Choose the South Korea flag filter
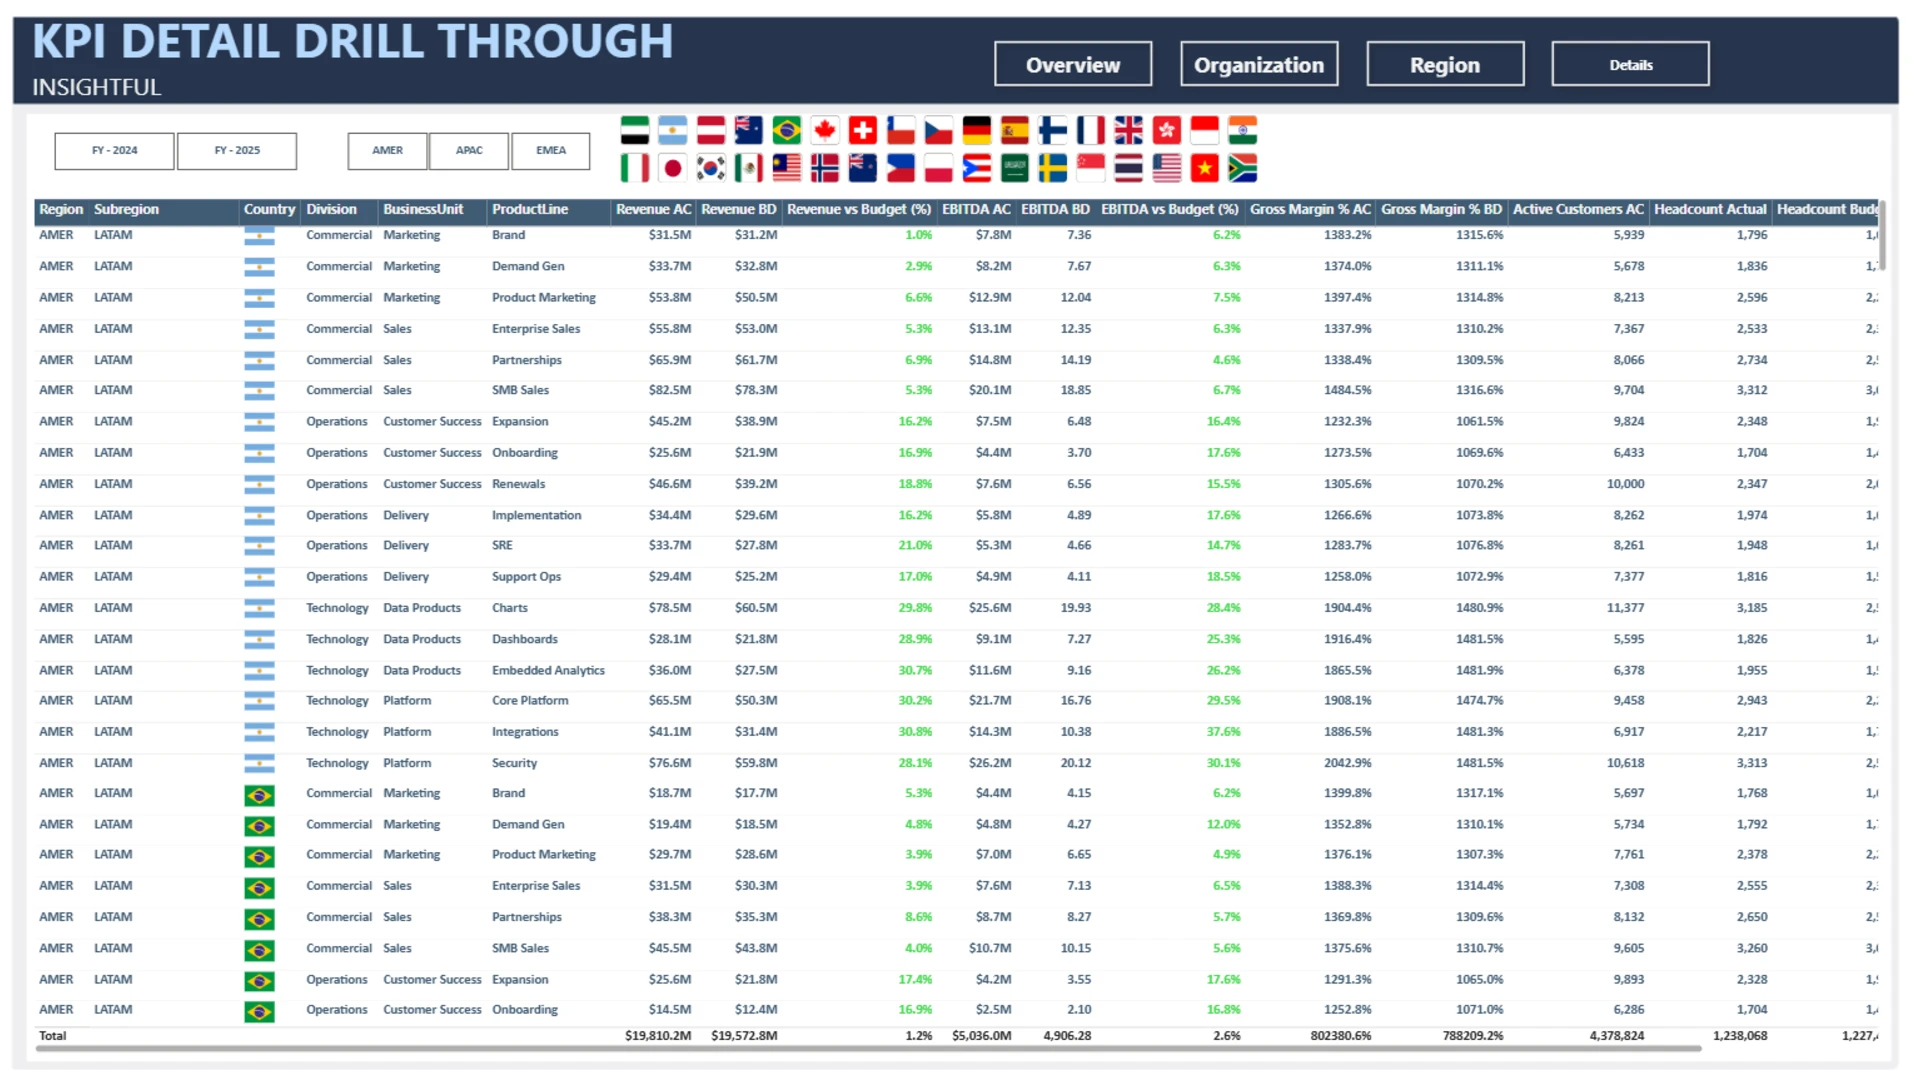 [710, 168]
